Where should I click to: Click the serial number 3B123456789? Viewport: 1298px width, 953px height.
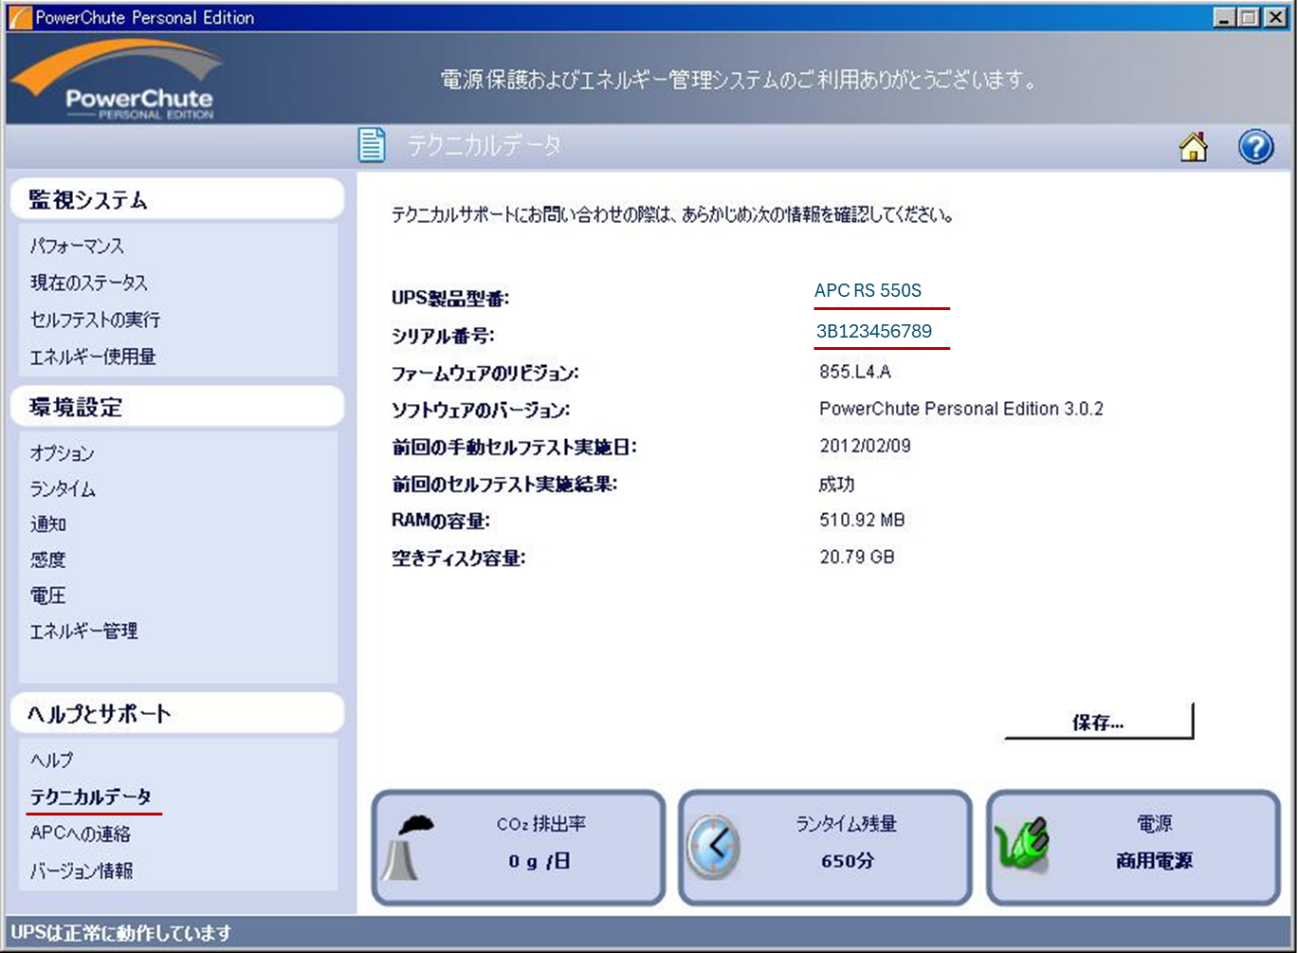coord(874,331)
